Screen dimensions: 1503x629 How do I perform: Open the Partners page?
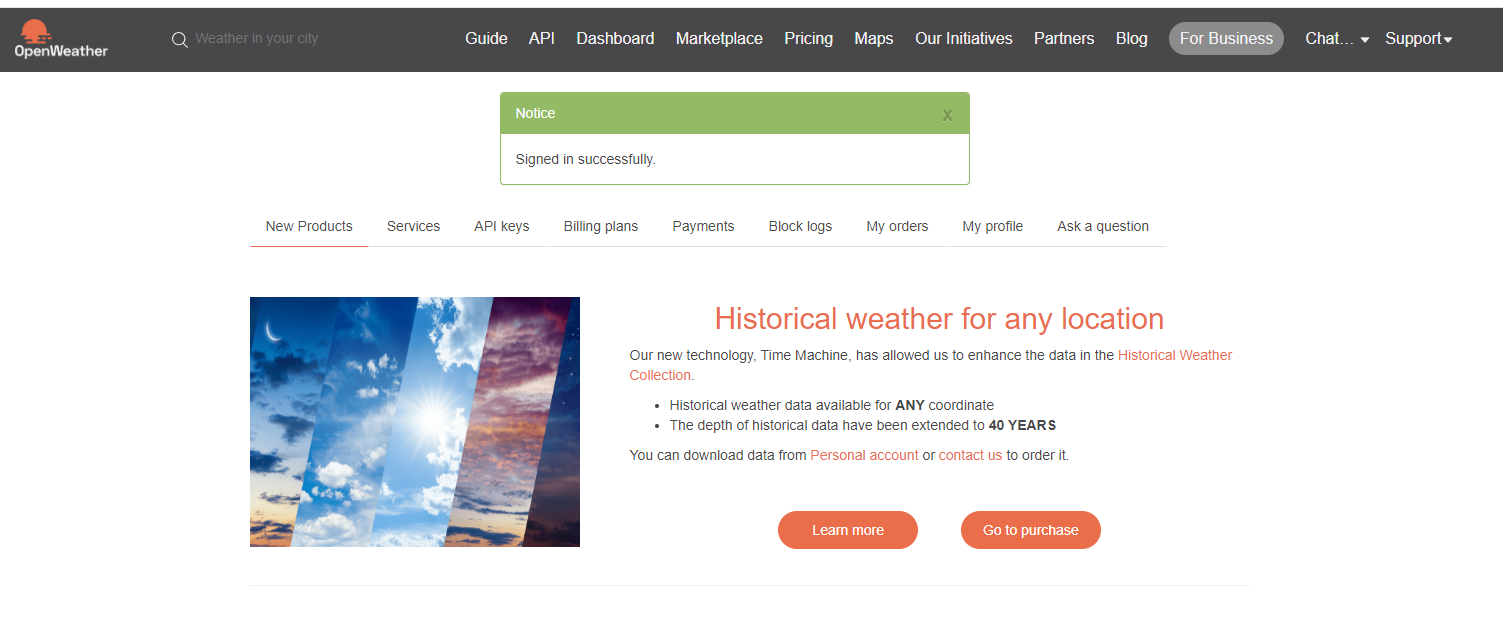tap(1064, 39)
